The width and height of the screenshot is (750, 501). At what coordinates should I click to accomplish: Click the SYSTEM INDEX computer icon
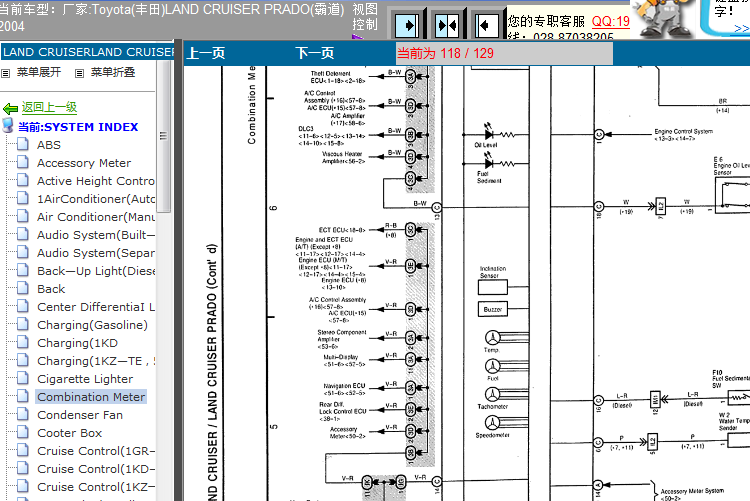8,125
